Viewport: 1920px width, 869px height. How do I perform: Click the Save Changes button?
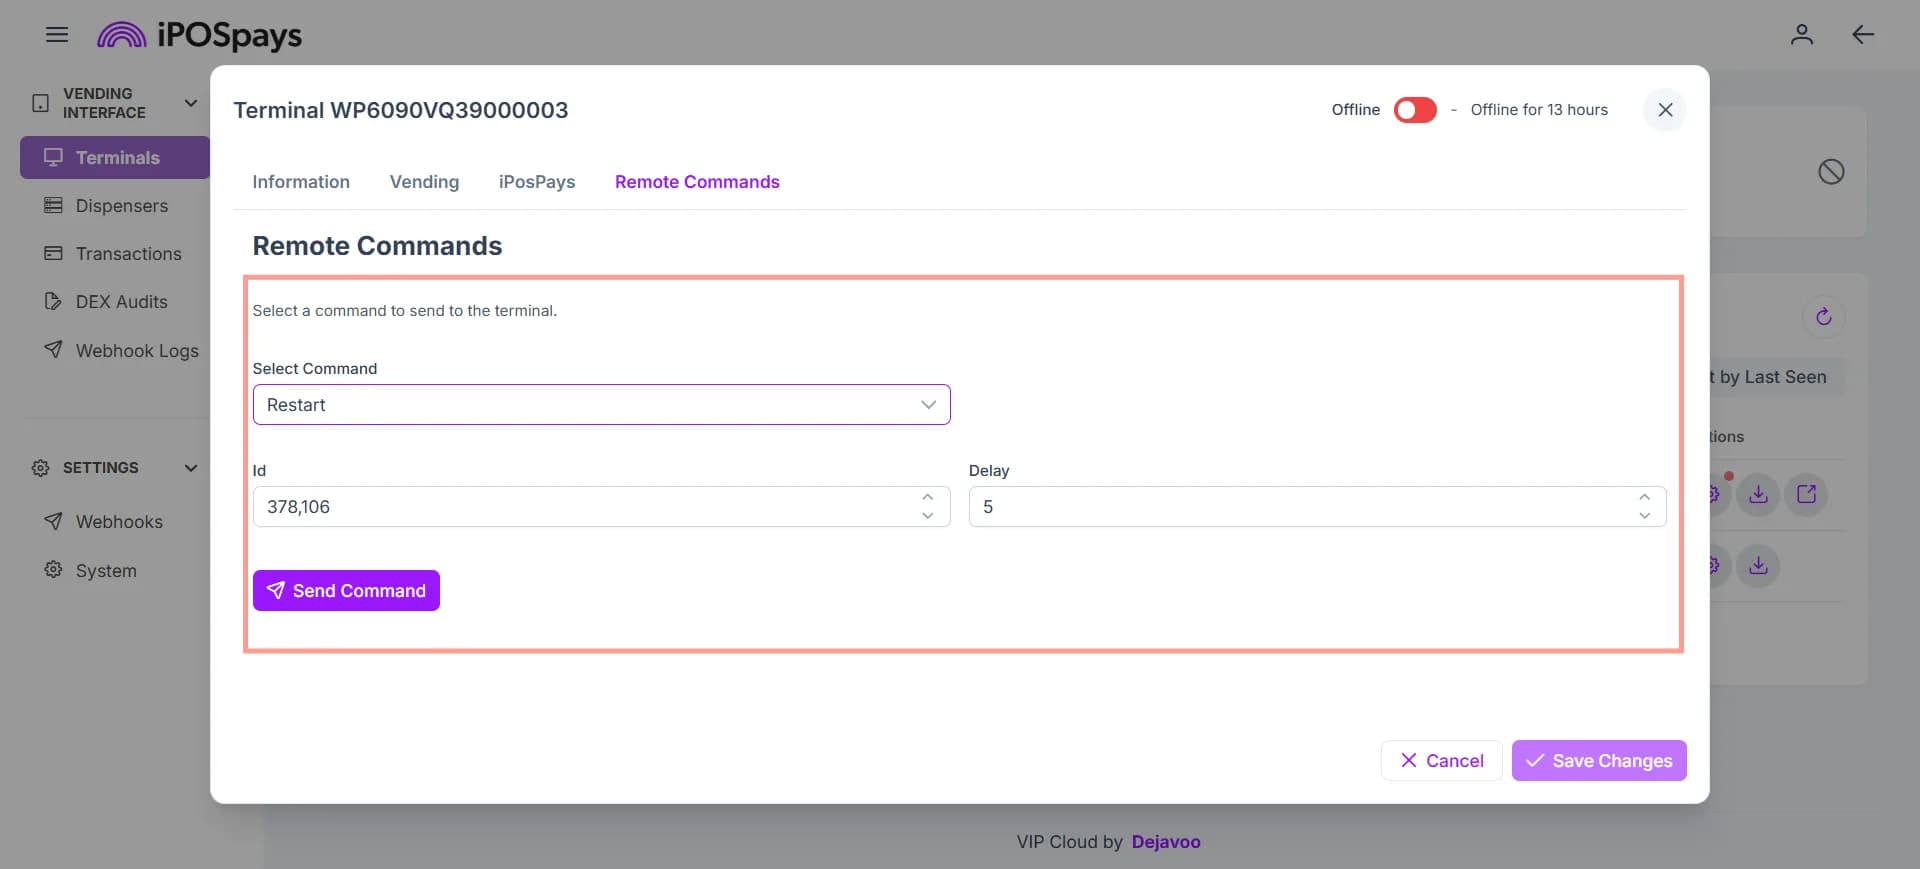[x=1599, y=761]
